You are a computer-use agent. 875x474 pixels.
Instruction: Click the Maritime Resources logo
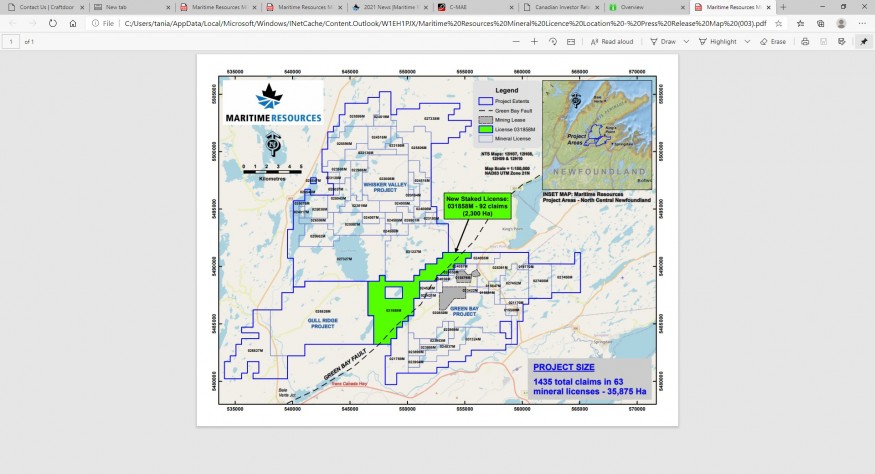point(273,103)
